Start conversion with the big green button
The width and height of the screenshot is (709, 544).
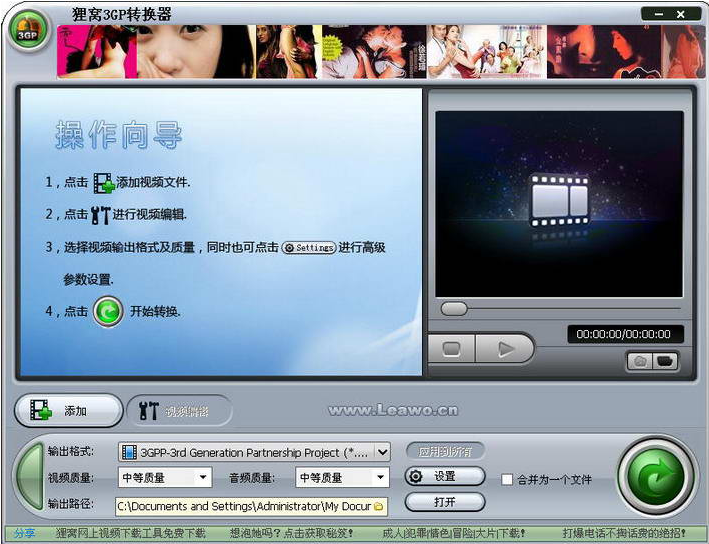[x=655, y=476]
